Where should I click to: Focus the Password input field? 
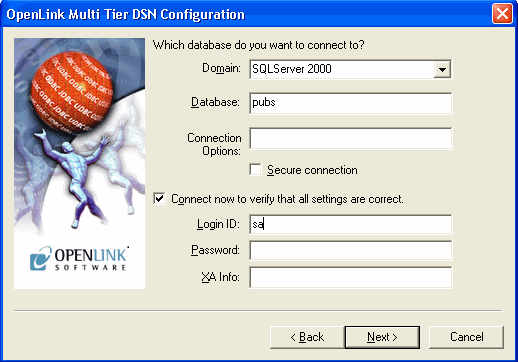[x=351, y=250]
